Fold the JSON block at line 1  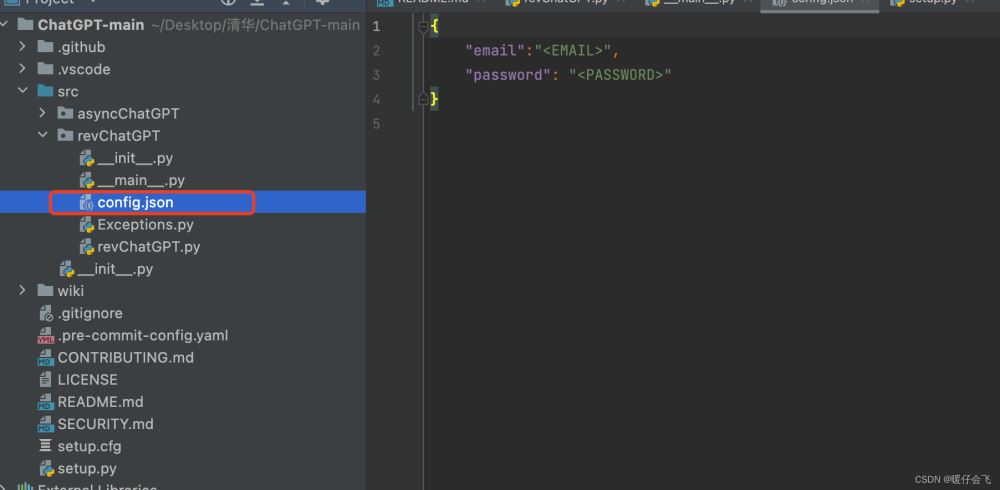click(422, 27)
